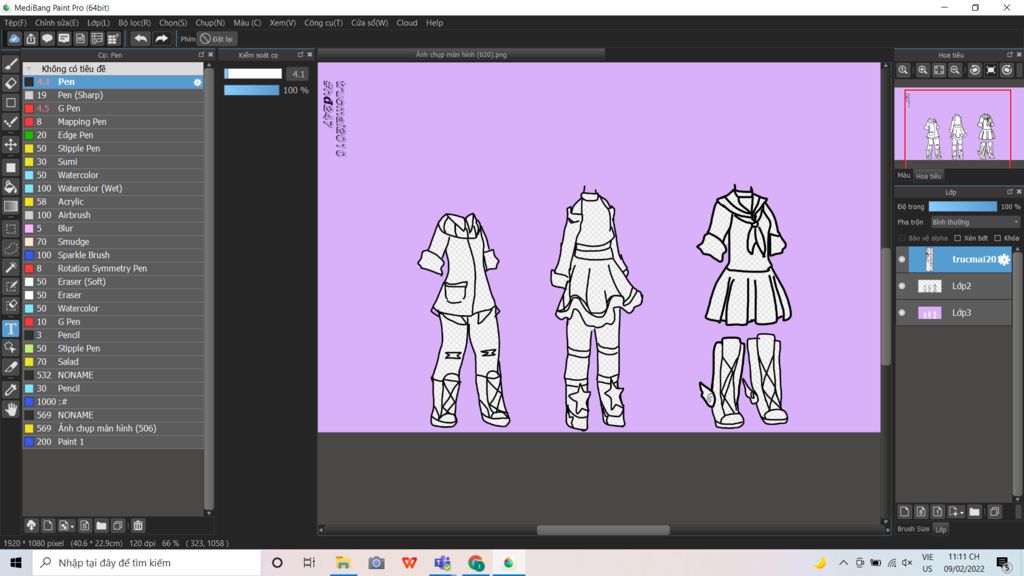
Task: Select the Bucket fill tool
Action: point(11,187)
